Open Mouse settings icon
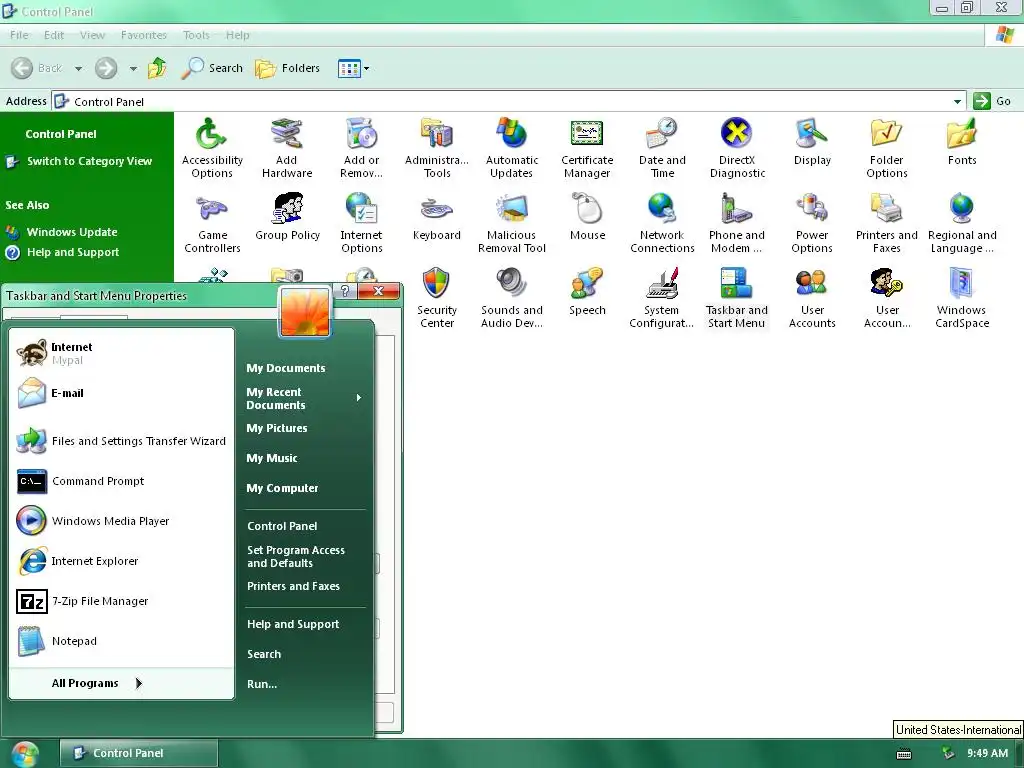1024x768 pixels. click(x=587, y=216)
